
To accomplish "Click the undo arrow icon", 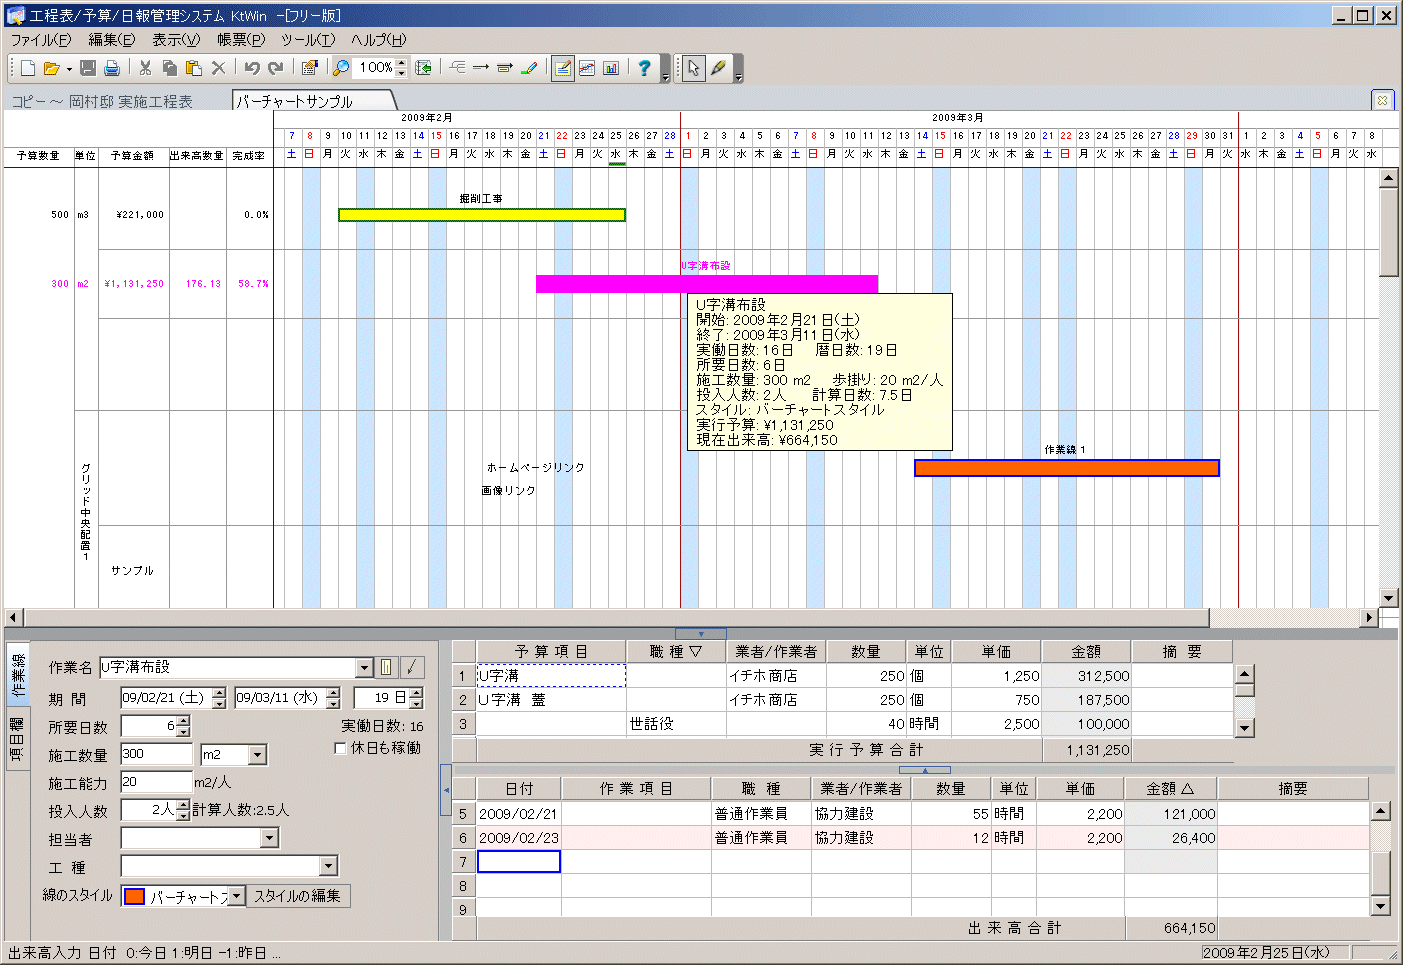I will pos(252,68).
